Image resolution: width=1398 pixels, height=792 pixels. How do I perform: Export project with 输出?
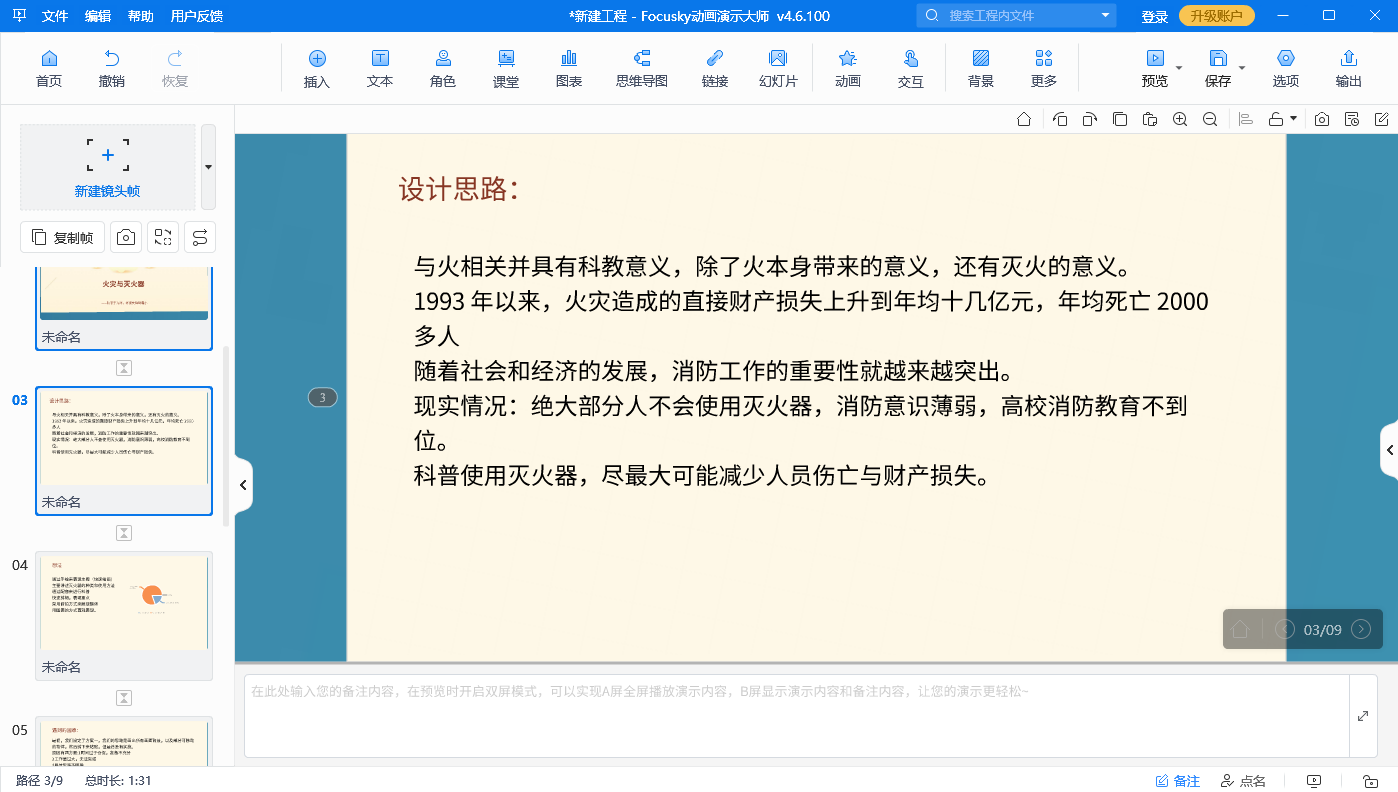coord(1349,68)
